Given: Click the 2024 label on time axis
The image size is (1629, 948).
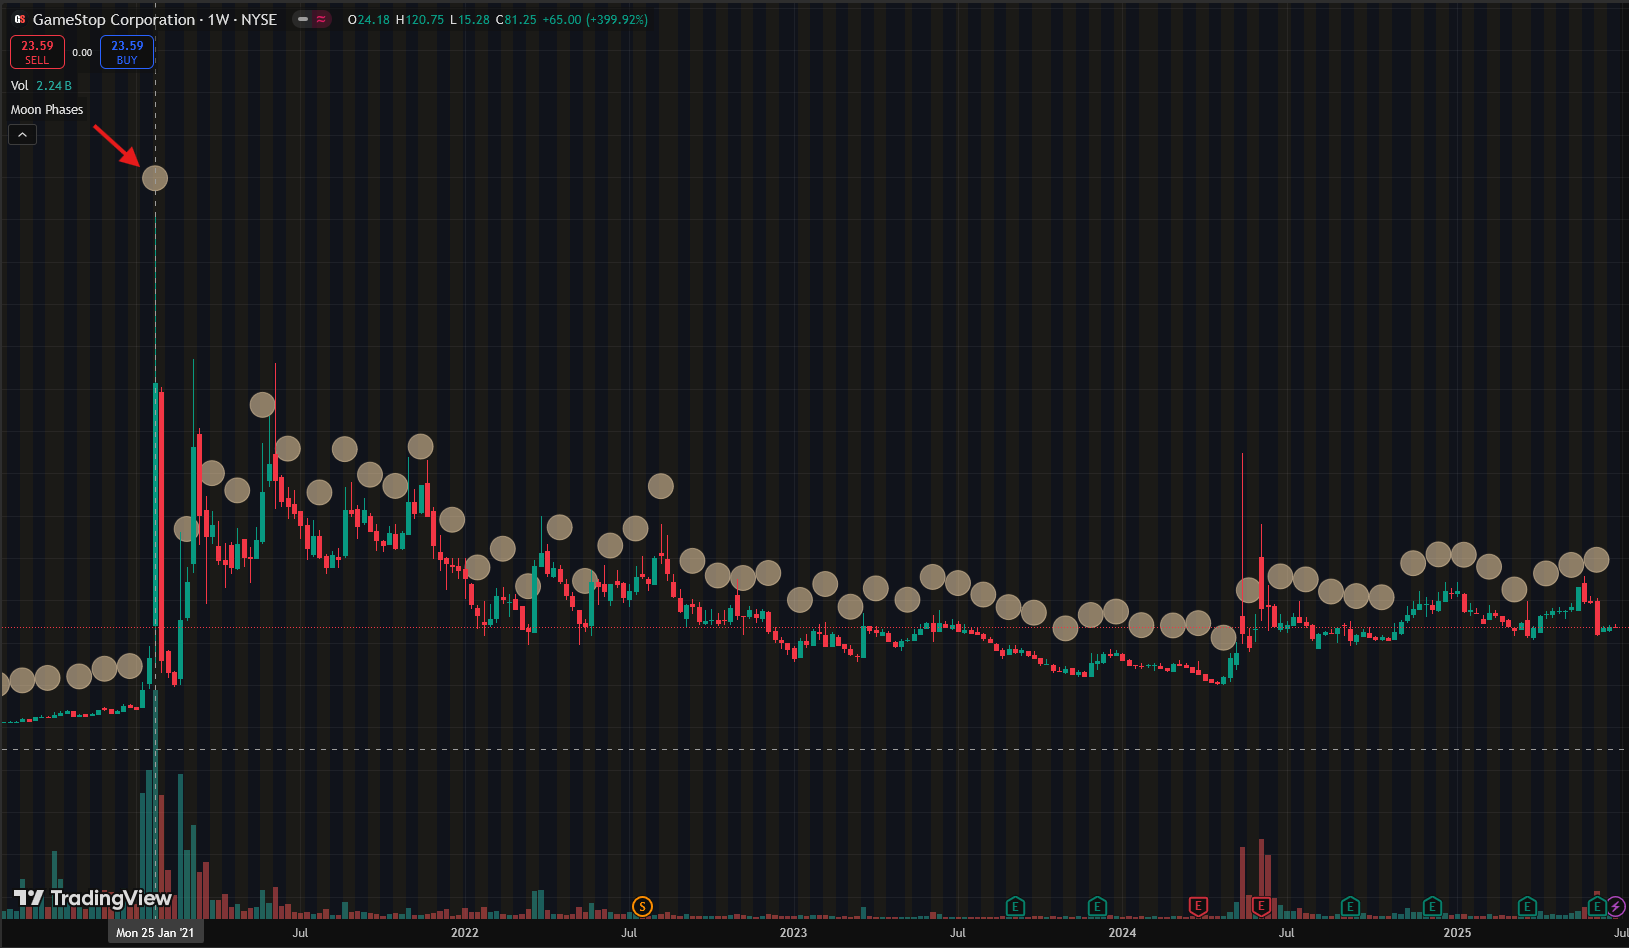Looking at the screenshot, I should (1122, 933).
